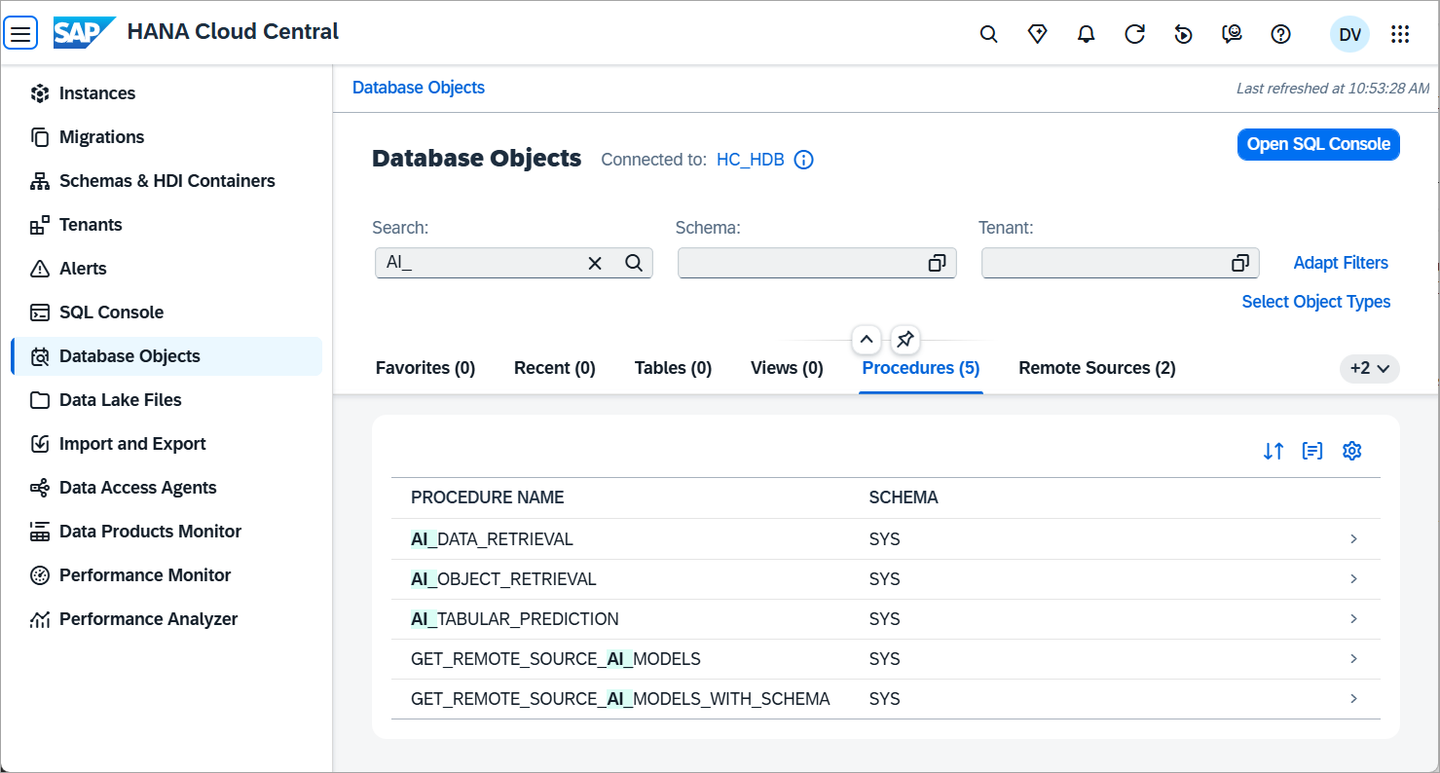Open the notifications bell

click(x=1086, y=34)
